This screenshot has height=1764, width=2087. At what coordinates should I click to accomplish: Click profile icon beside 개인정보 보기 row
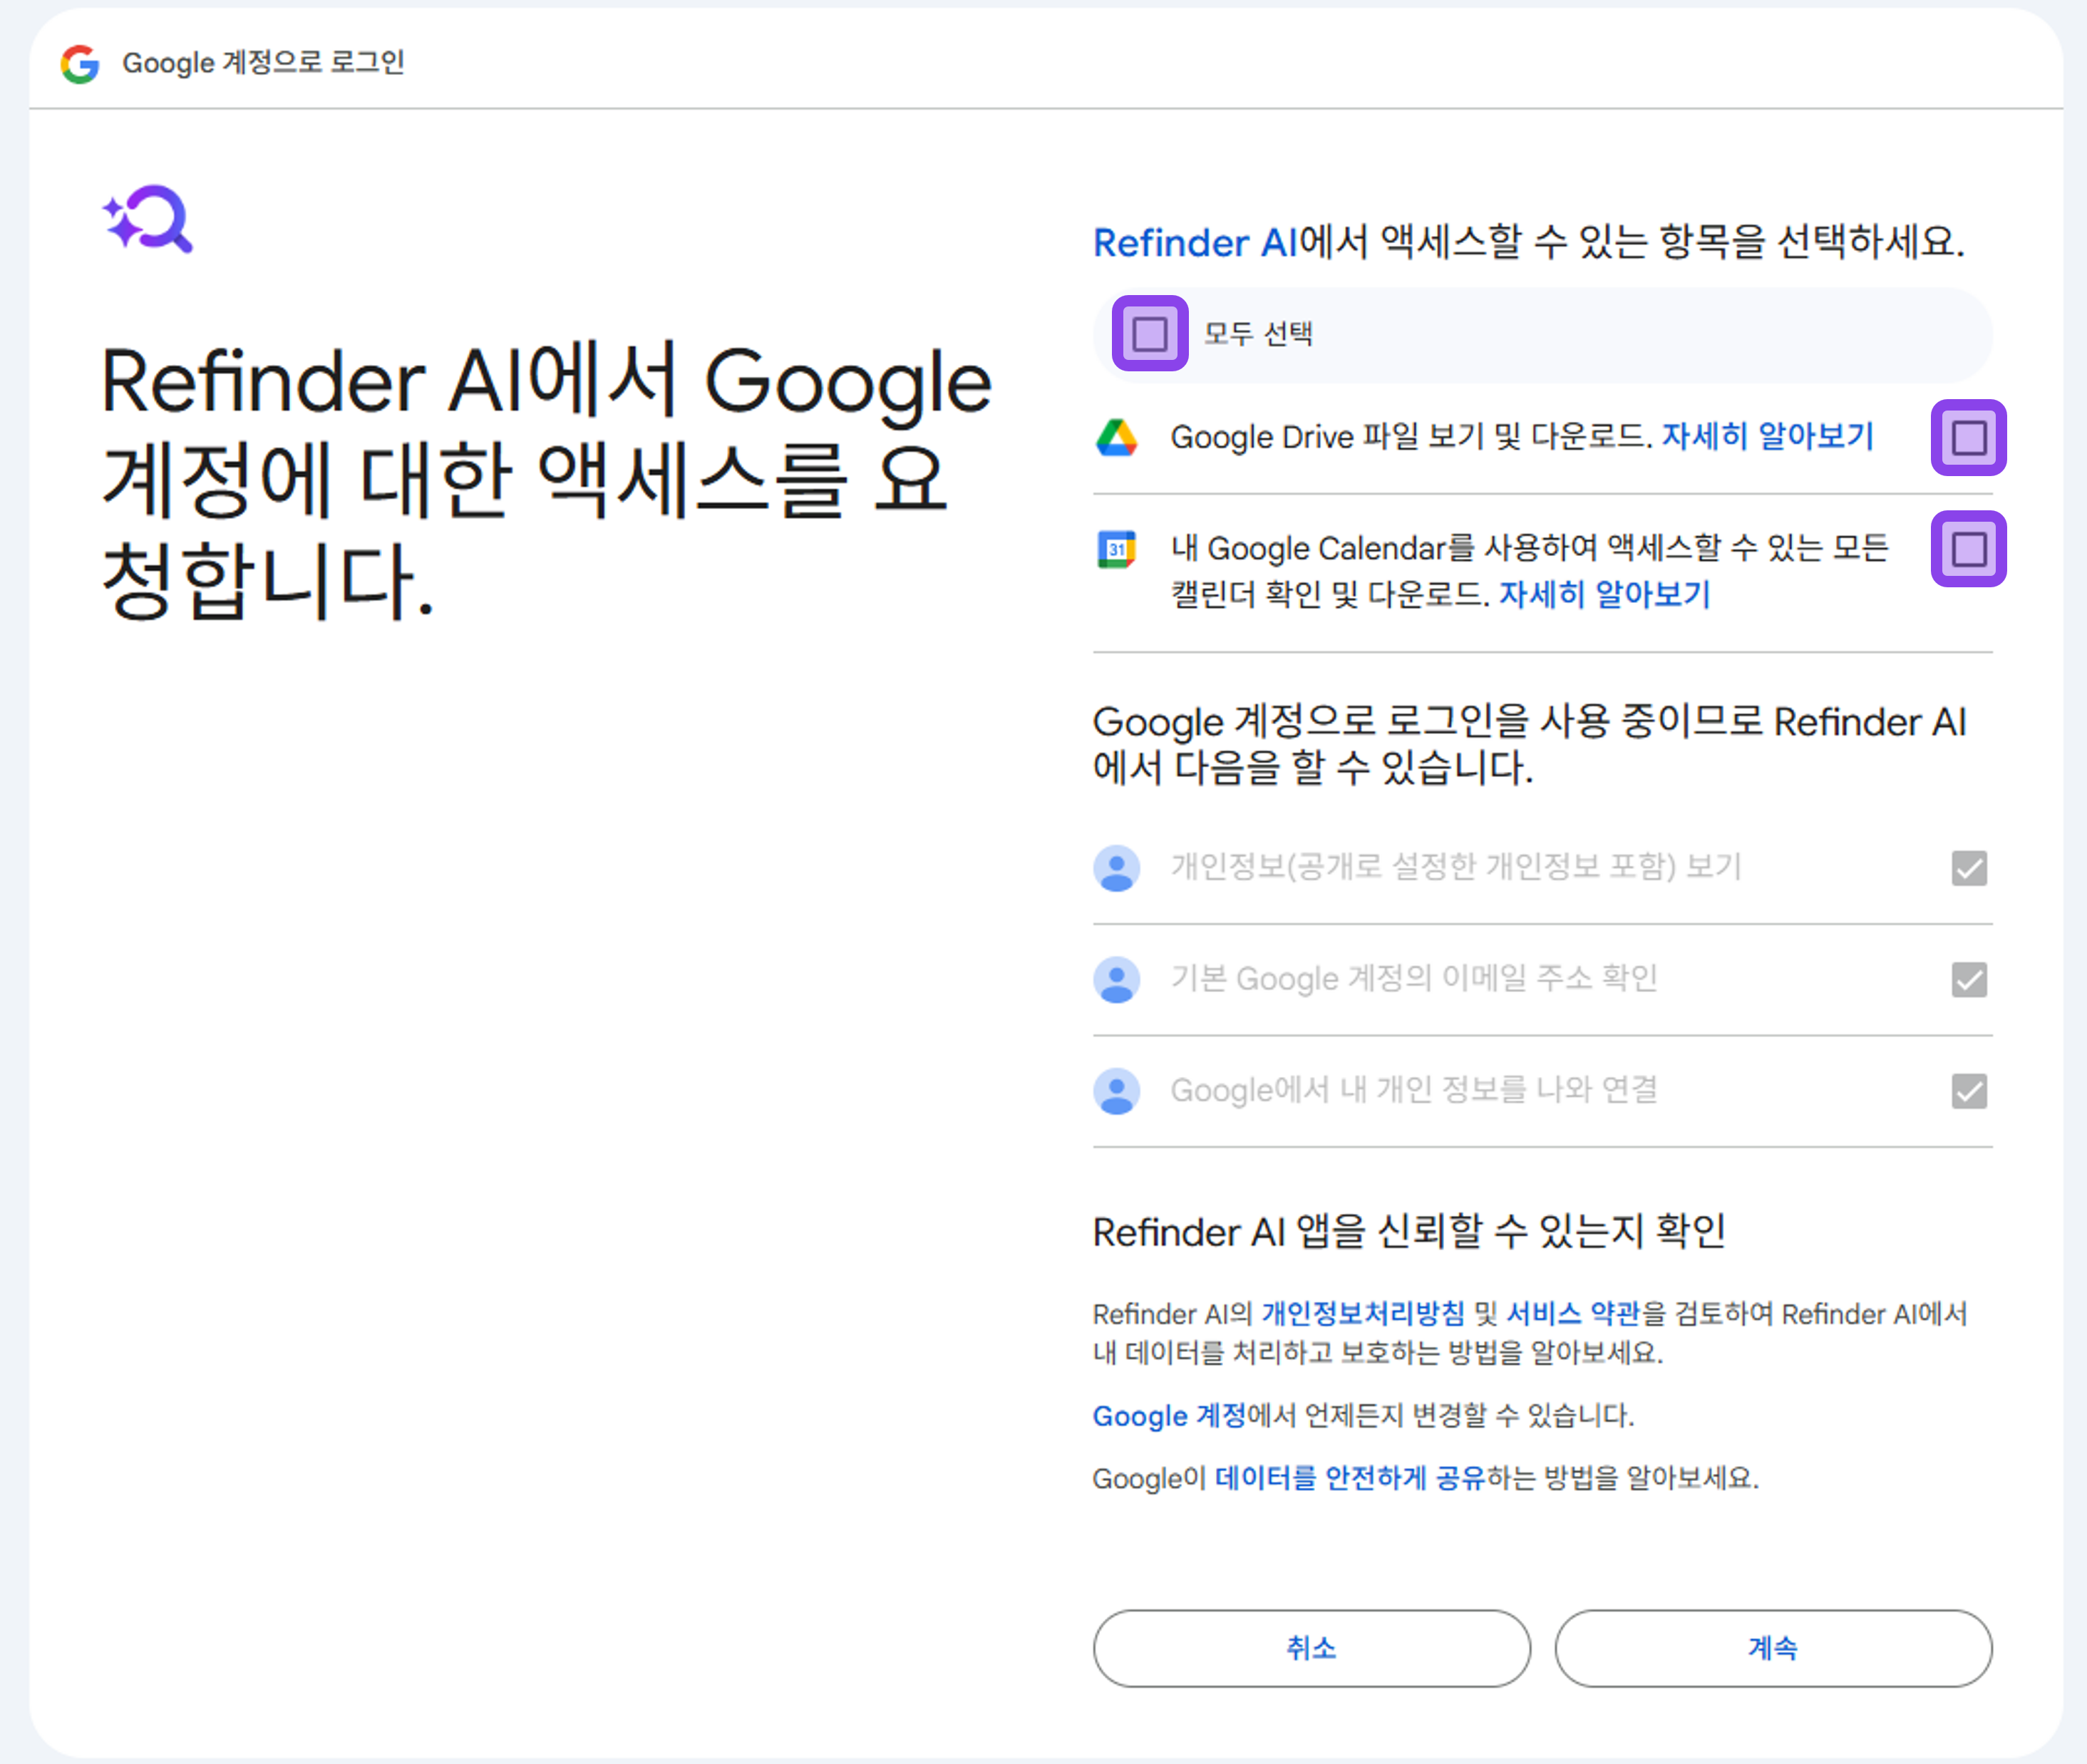[x=1117, y=868]
